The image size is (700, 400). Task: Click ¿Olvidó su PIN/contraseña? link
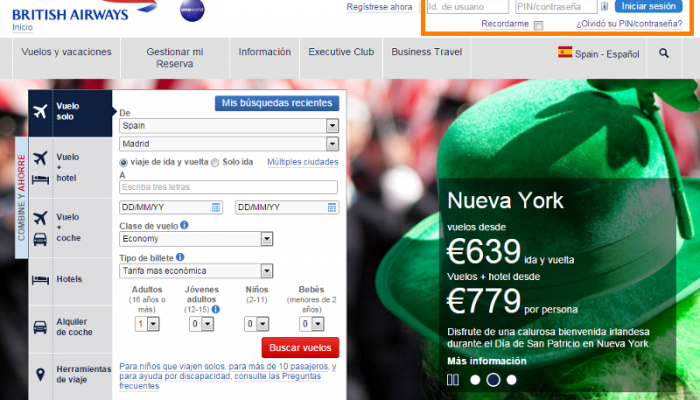629,24
